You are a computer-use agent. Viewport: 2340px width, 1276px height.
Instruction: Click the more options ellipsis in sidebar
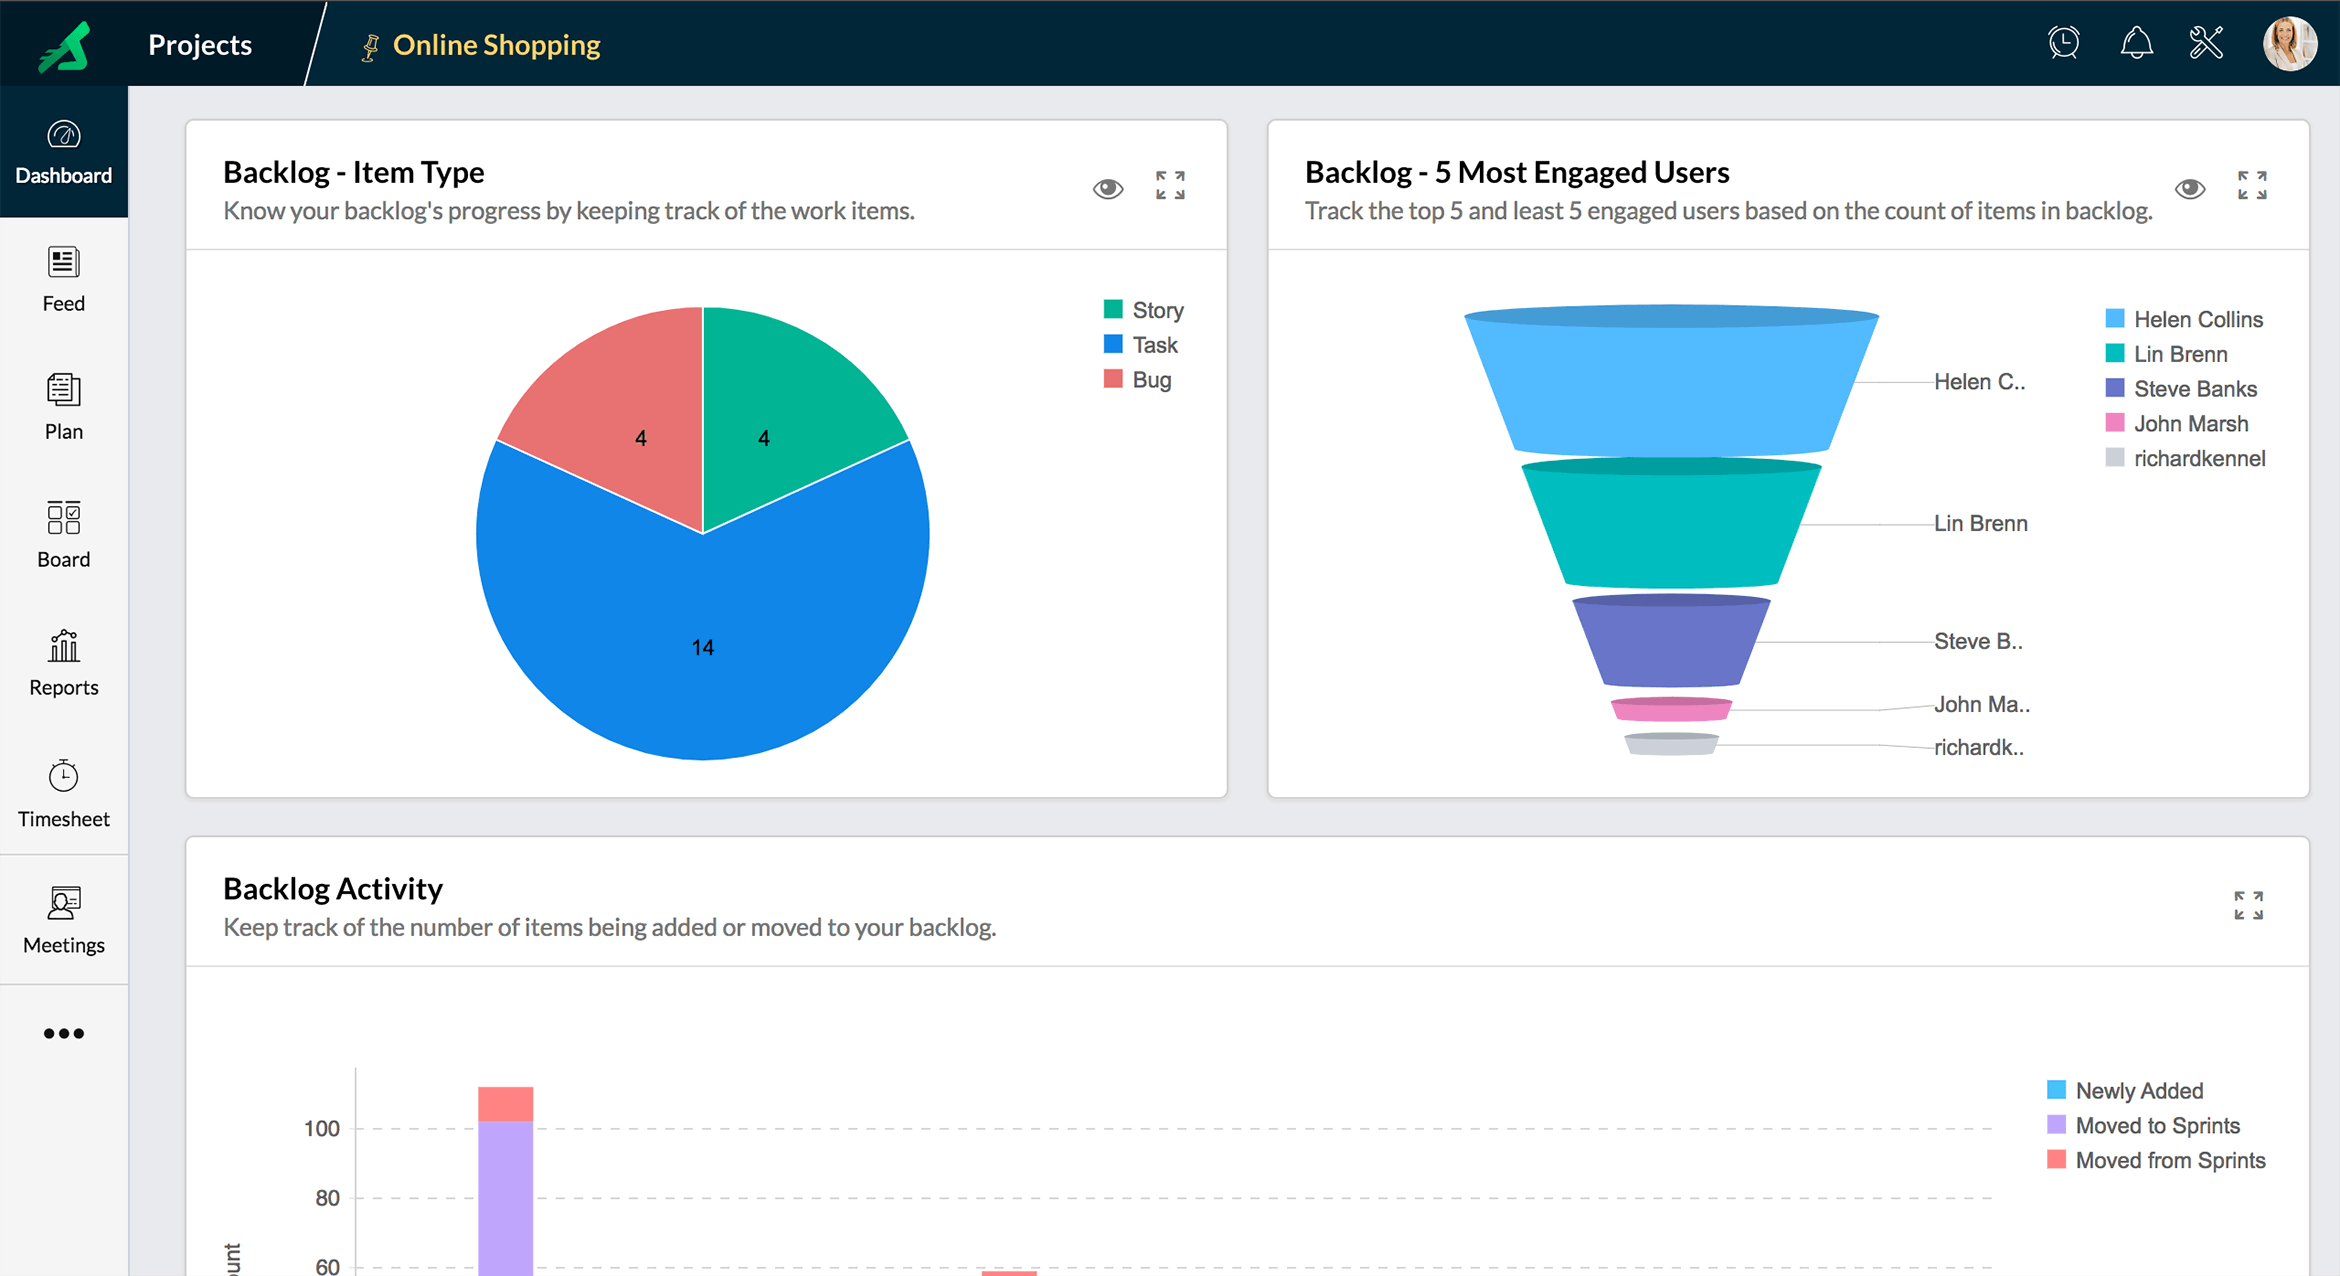click(x=63, y=1032)
